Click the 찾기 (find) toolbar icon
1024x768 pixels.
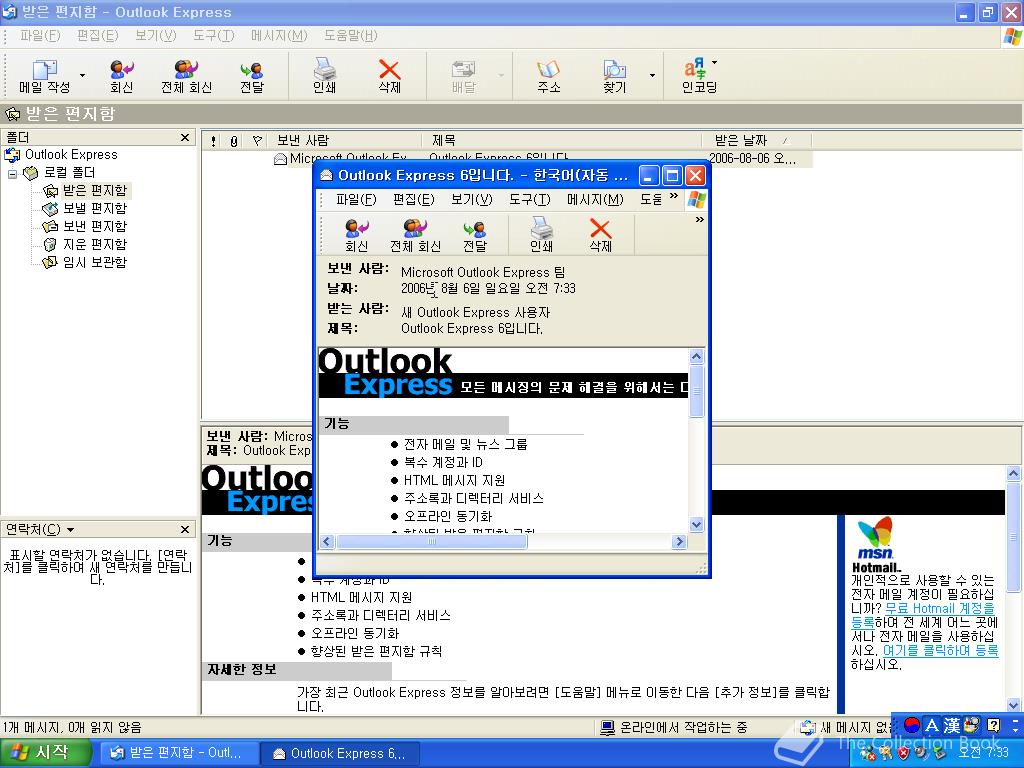pos(614,76)
